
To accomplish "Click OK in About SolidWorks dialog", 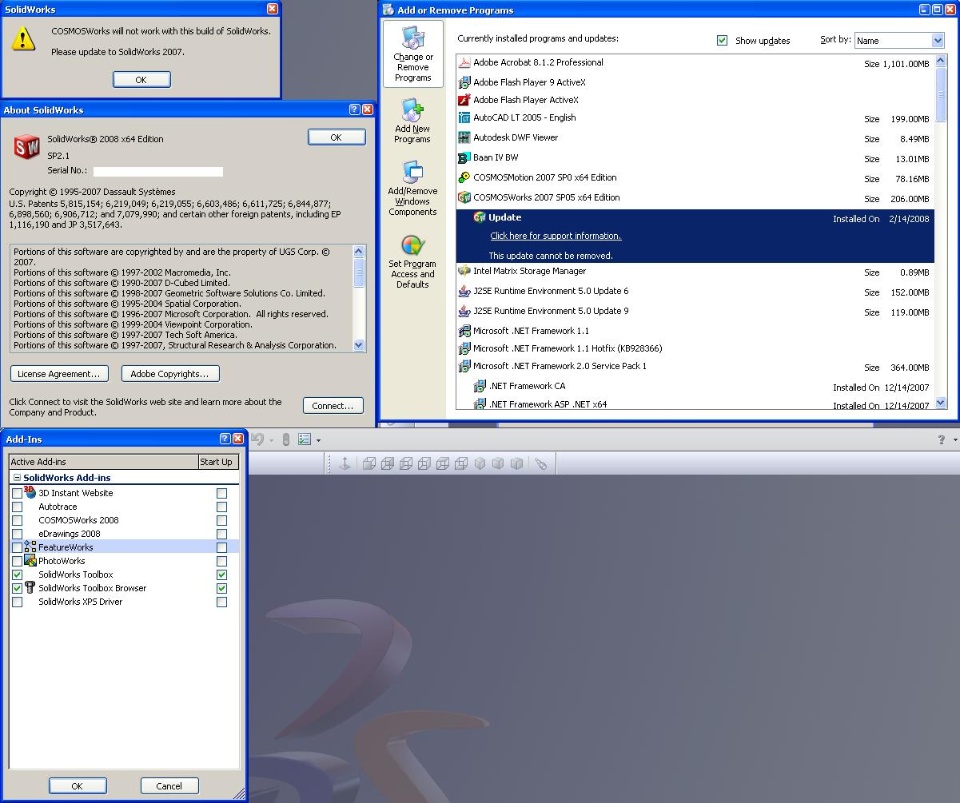I will [336, 137].
